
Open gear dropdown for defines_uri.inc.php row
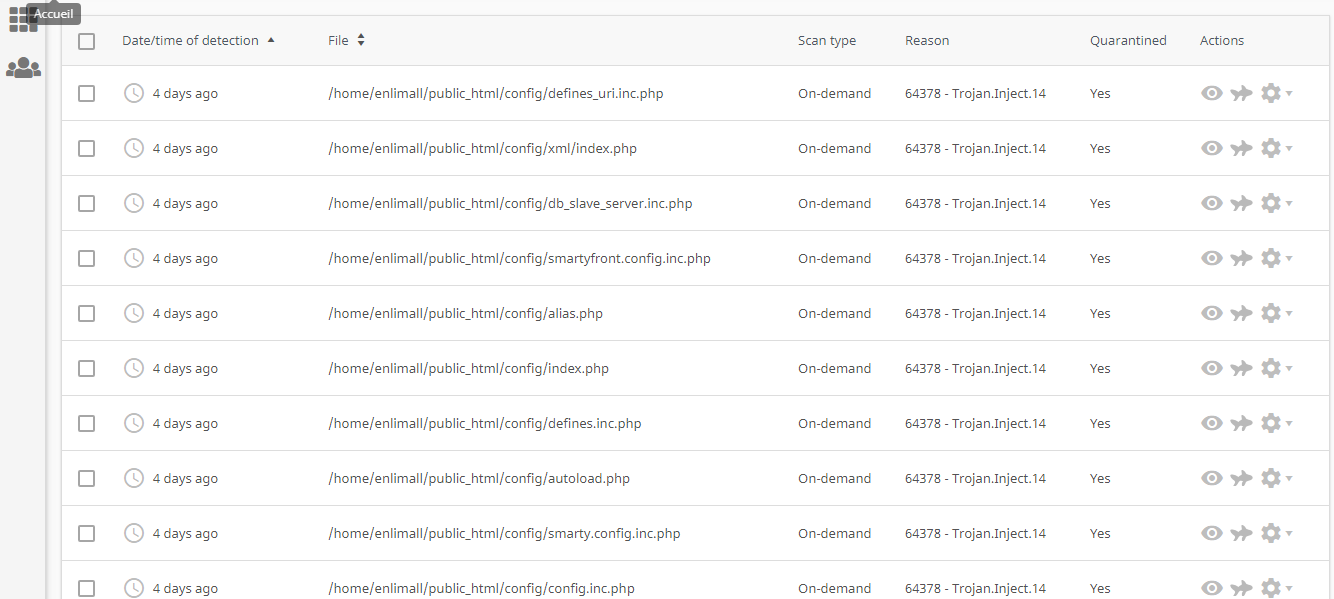point(1276,93)
